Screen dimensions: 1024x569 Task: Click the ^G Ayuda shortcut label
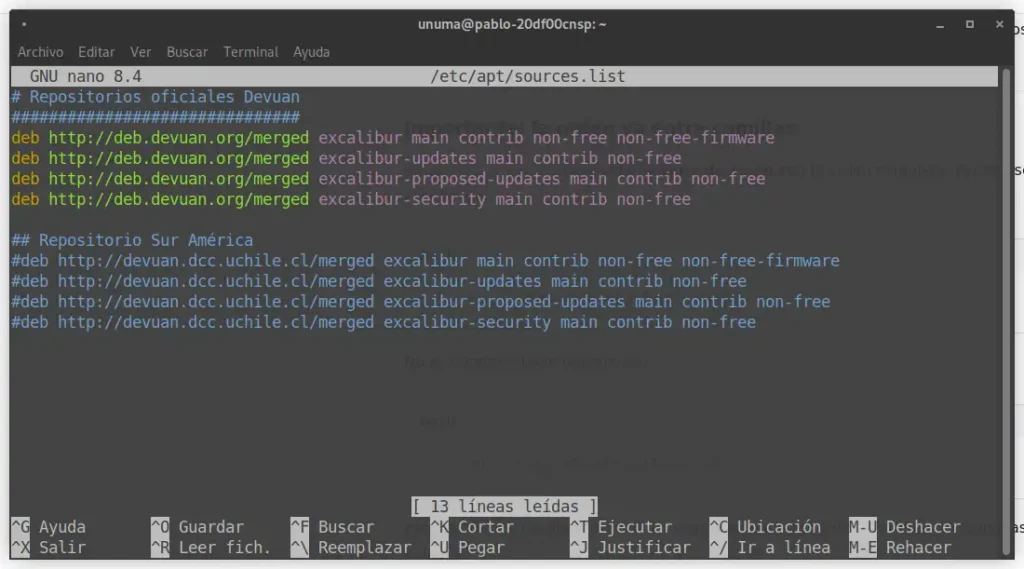(48, 527)
